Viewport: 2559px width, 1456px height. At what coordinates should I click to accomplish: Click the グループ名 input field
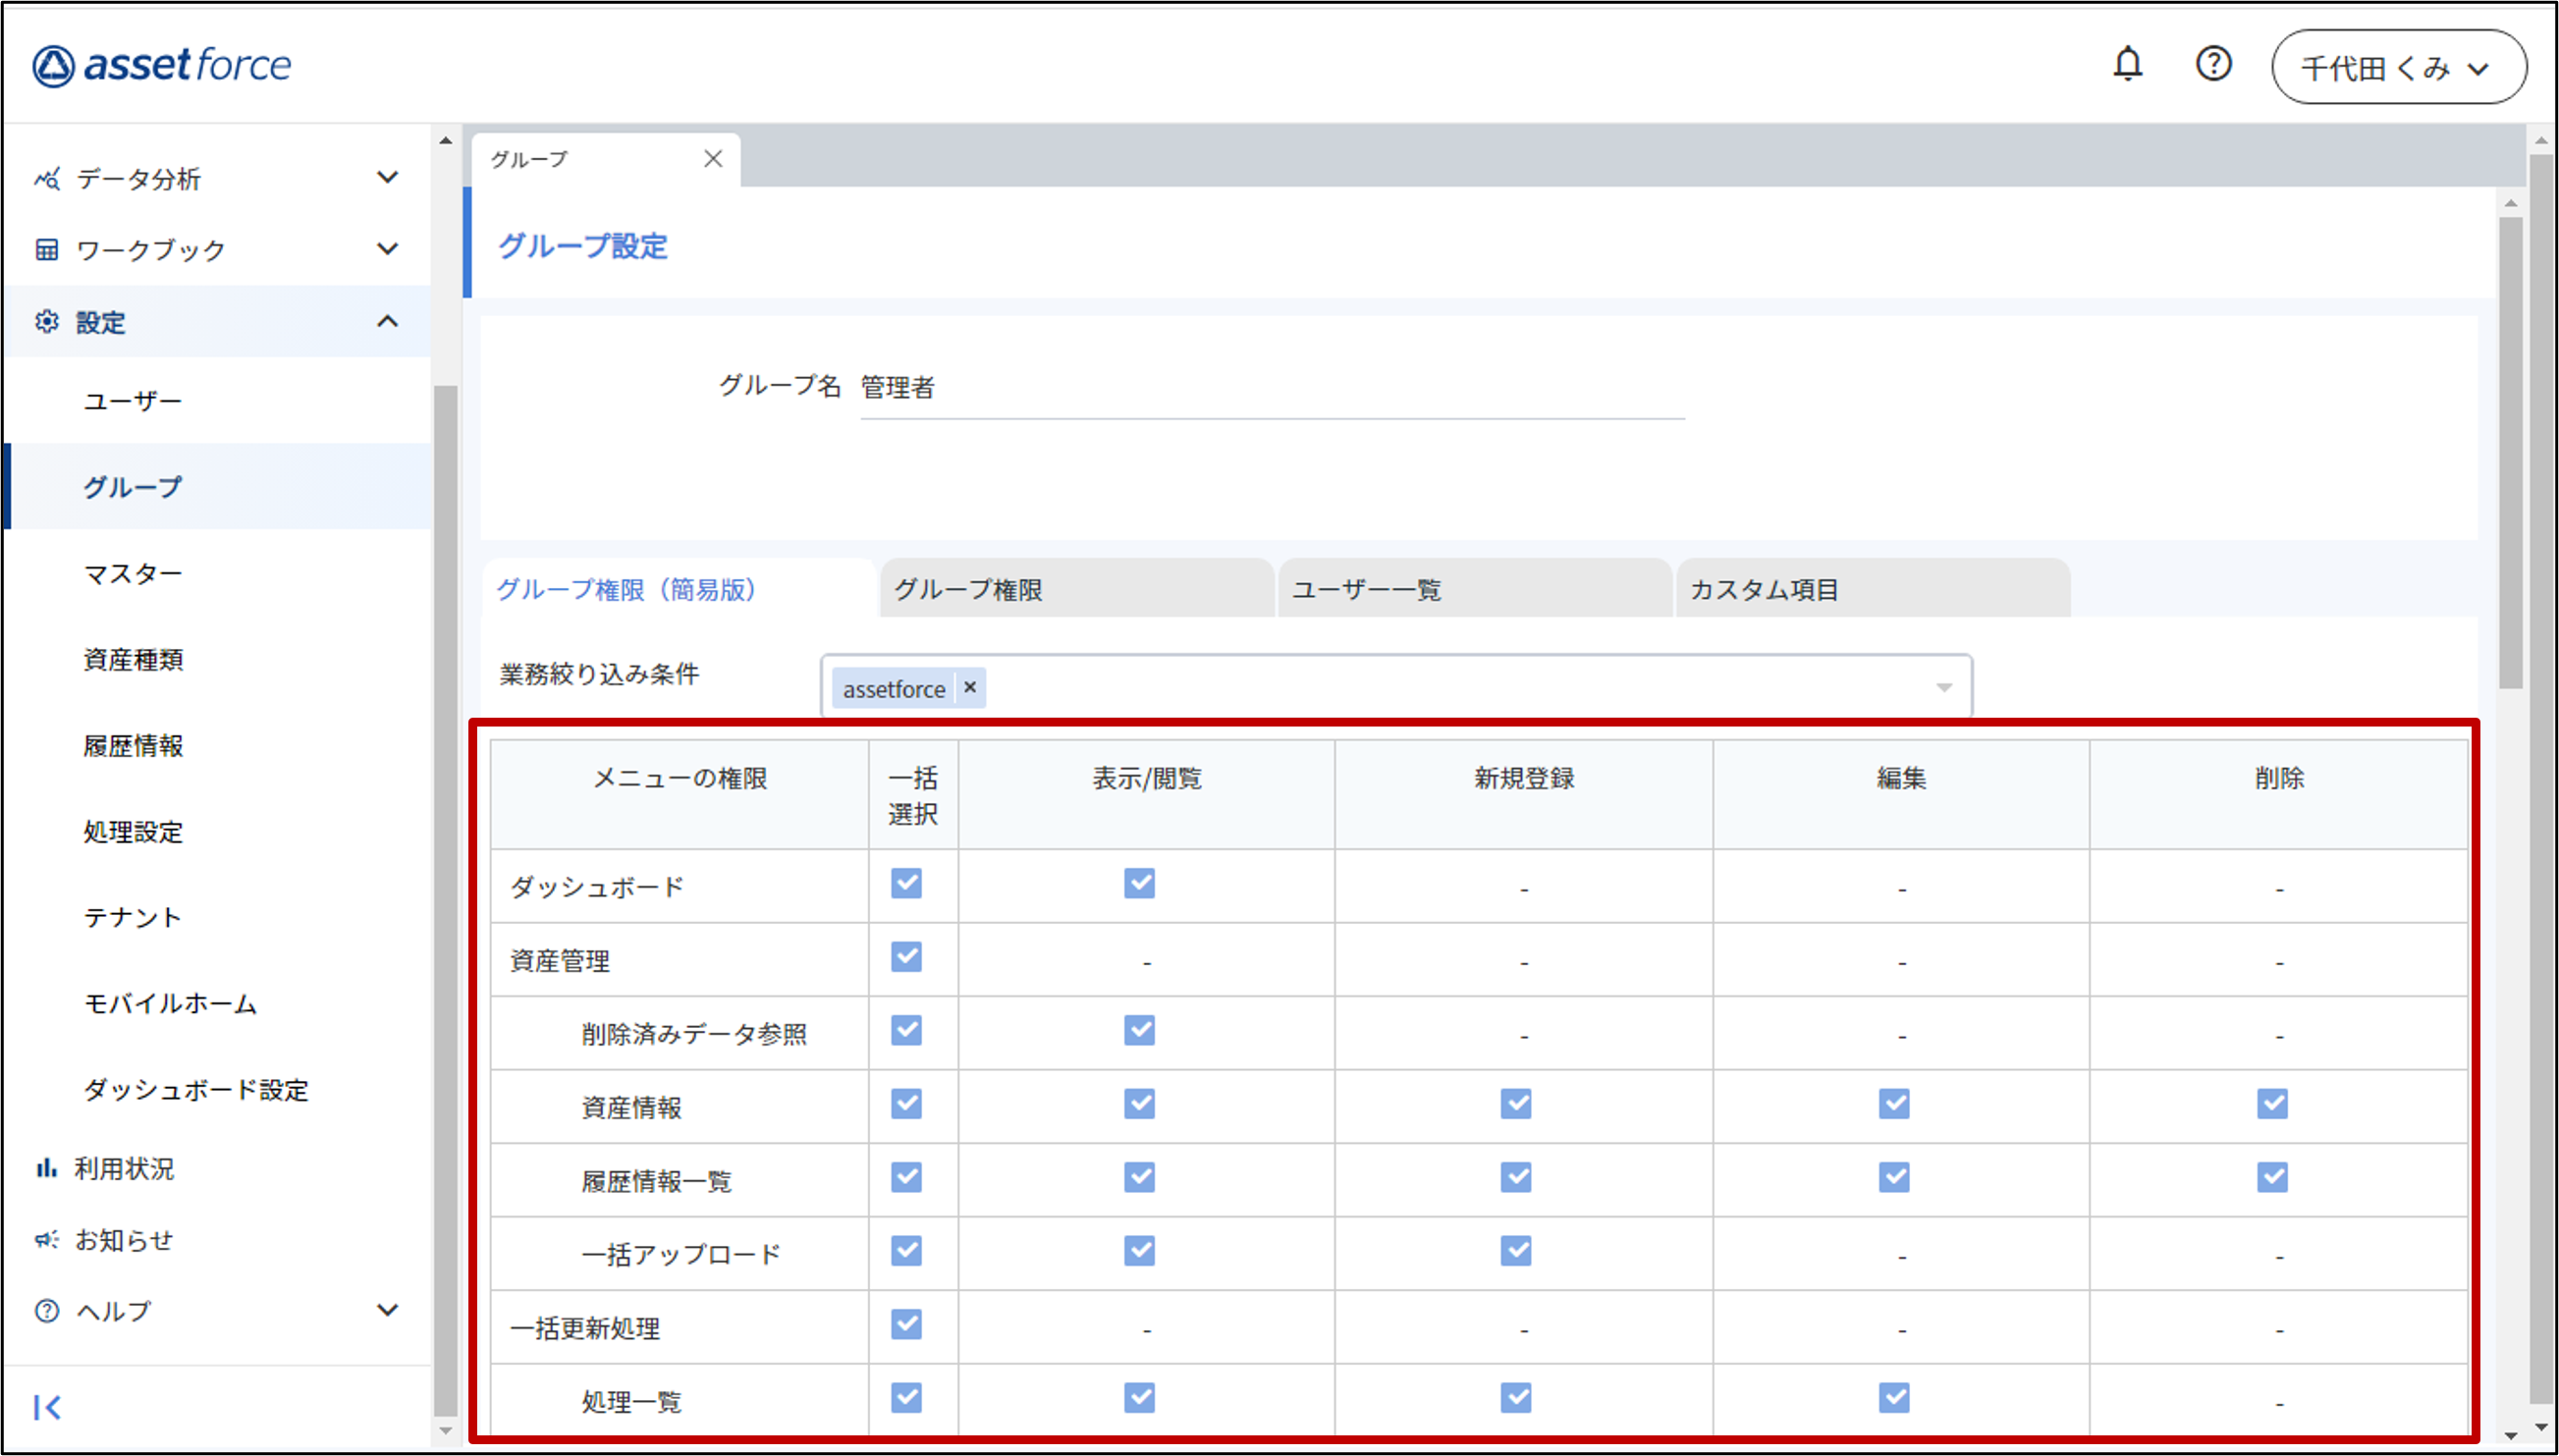[x=1270, y=389]
